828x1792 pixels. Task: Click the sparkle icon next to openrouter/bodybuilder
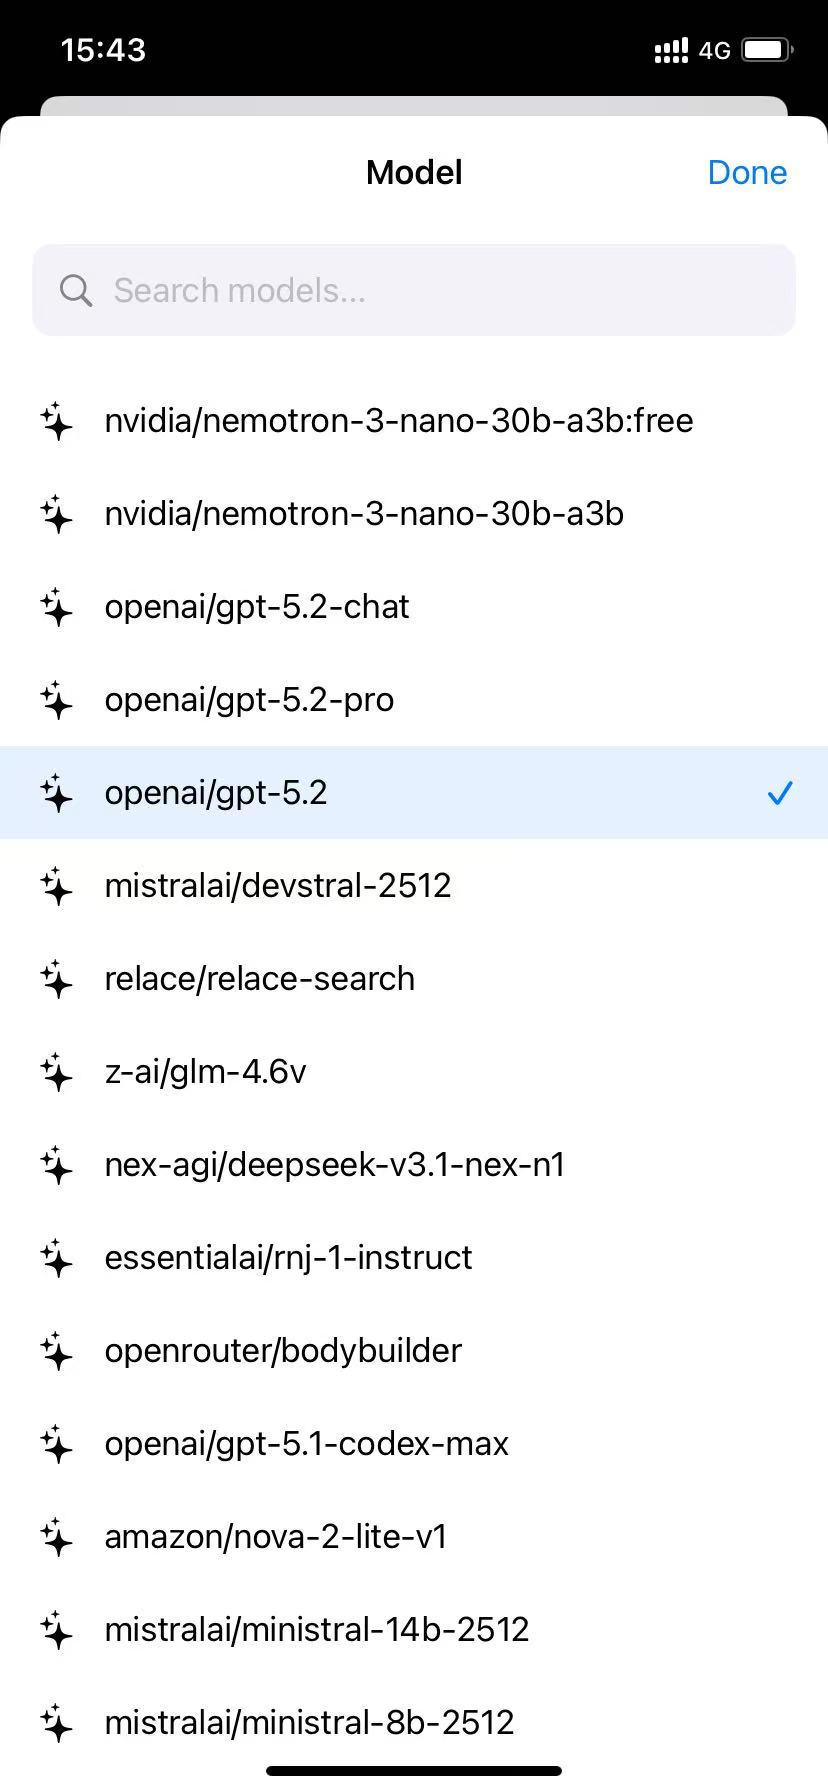(x=57, y=1351)
